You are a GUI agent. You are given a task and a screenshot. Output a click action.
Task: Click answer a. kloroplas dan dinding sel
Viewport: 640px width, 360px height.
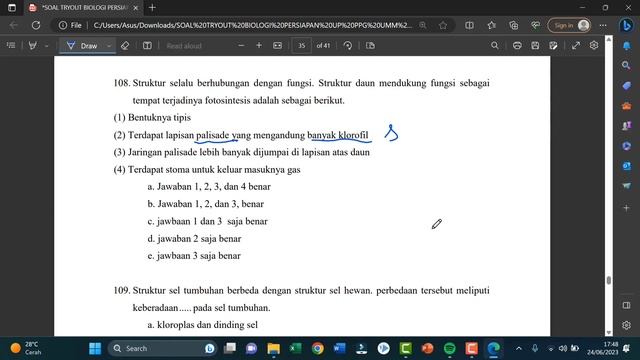click(x=202, y=325)
